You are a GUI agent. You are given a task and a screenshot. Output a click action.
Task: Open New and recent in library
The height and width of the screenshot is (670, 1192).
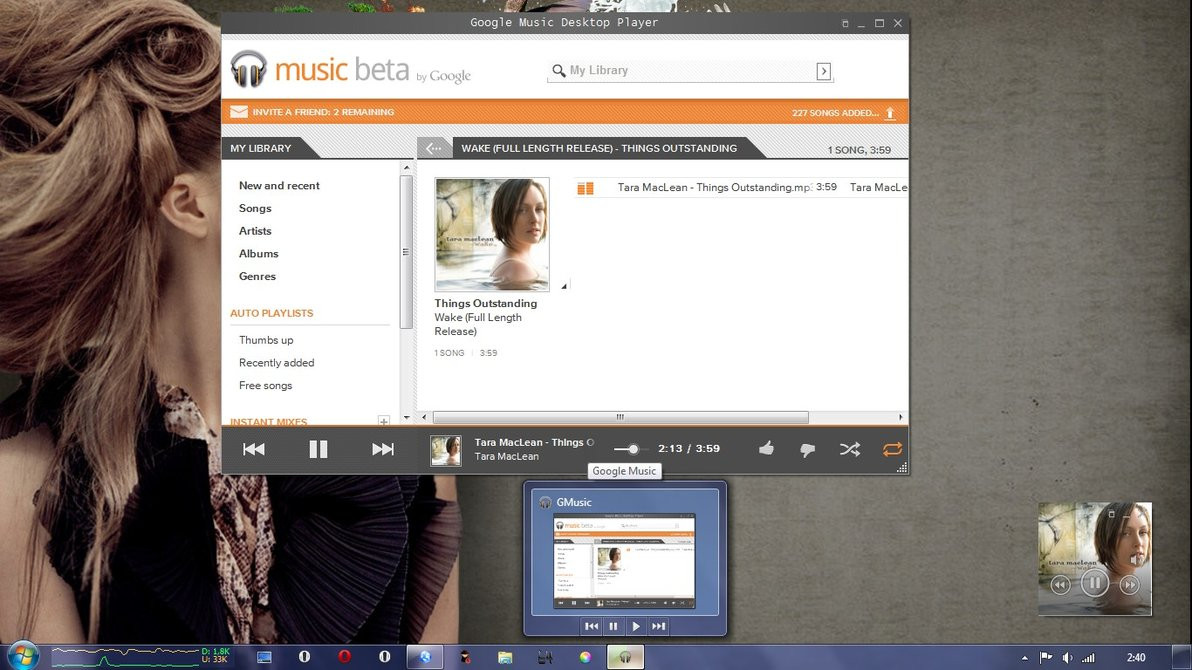(x=279, y=186)
